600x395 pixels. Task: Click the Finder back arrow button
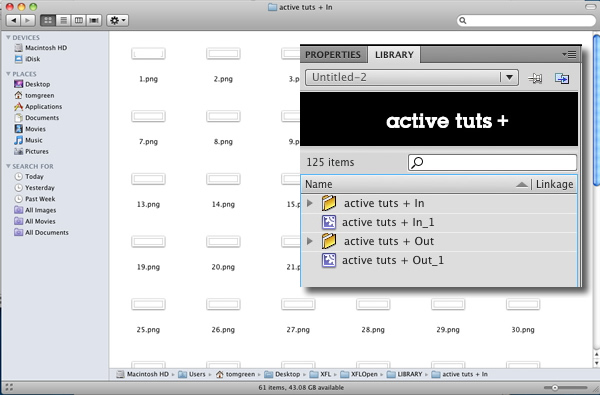[13, 20]
